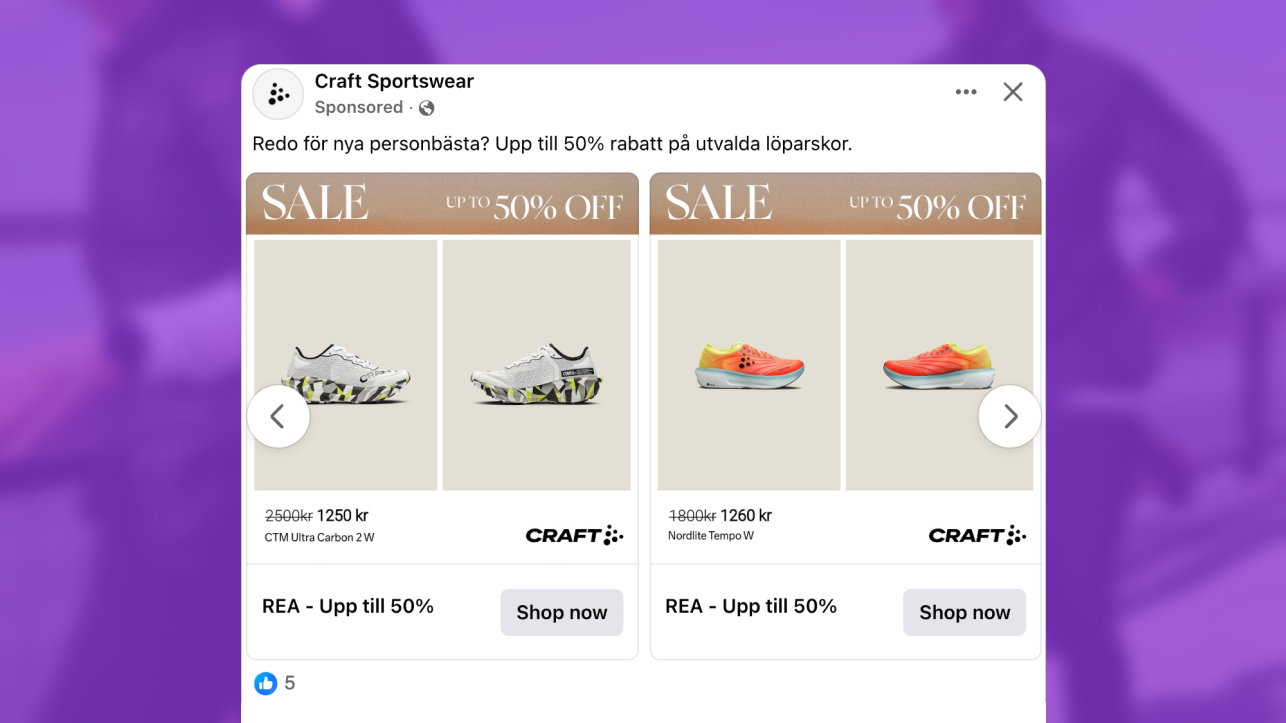Screen dimensions: 1286x723
Task: Click the Sponsored label
Action: [x=358, y=108]
